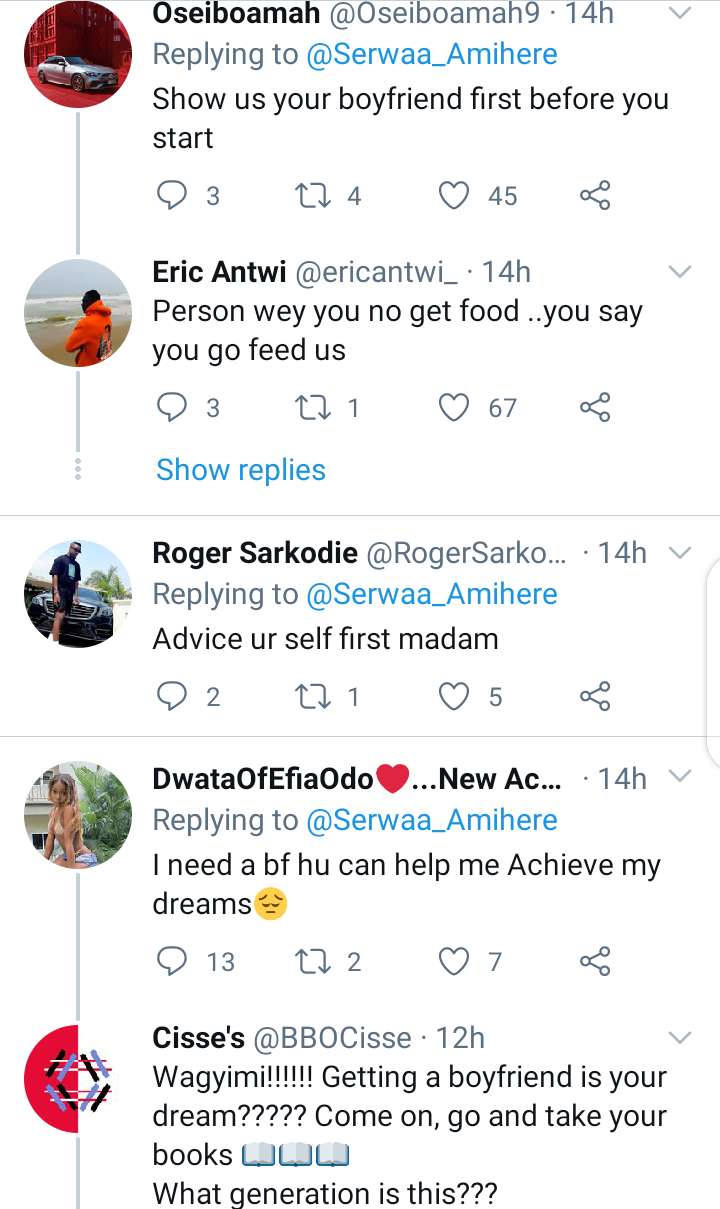The width and height of the screenshot is (720, 1209).
Task: Open @Serwaa_Amihere link in Roger Sarkodie's reply
Action: point(432,594)
